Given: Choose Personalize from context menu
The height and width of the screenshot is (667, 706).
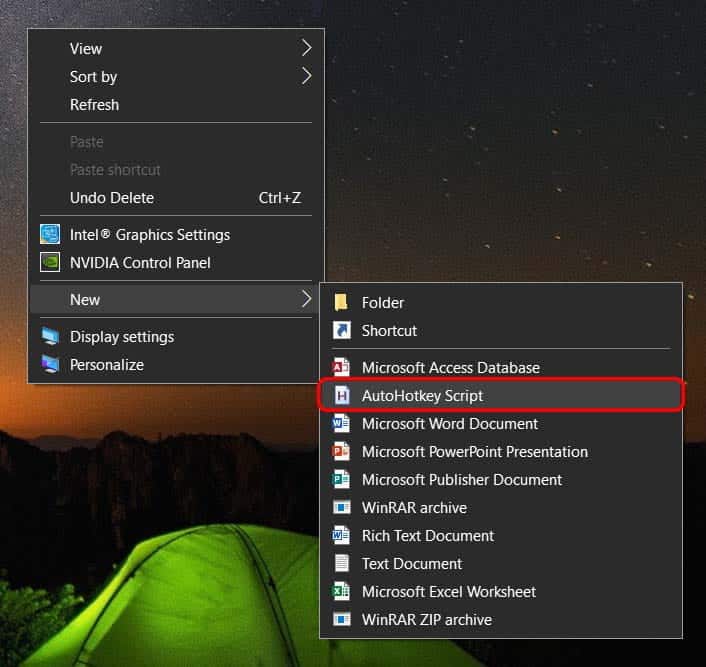Looking at the screenshot, I should coord(176,364).
